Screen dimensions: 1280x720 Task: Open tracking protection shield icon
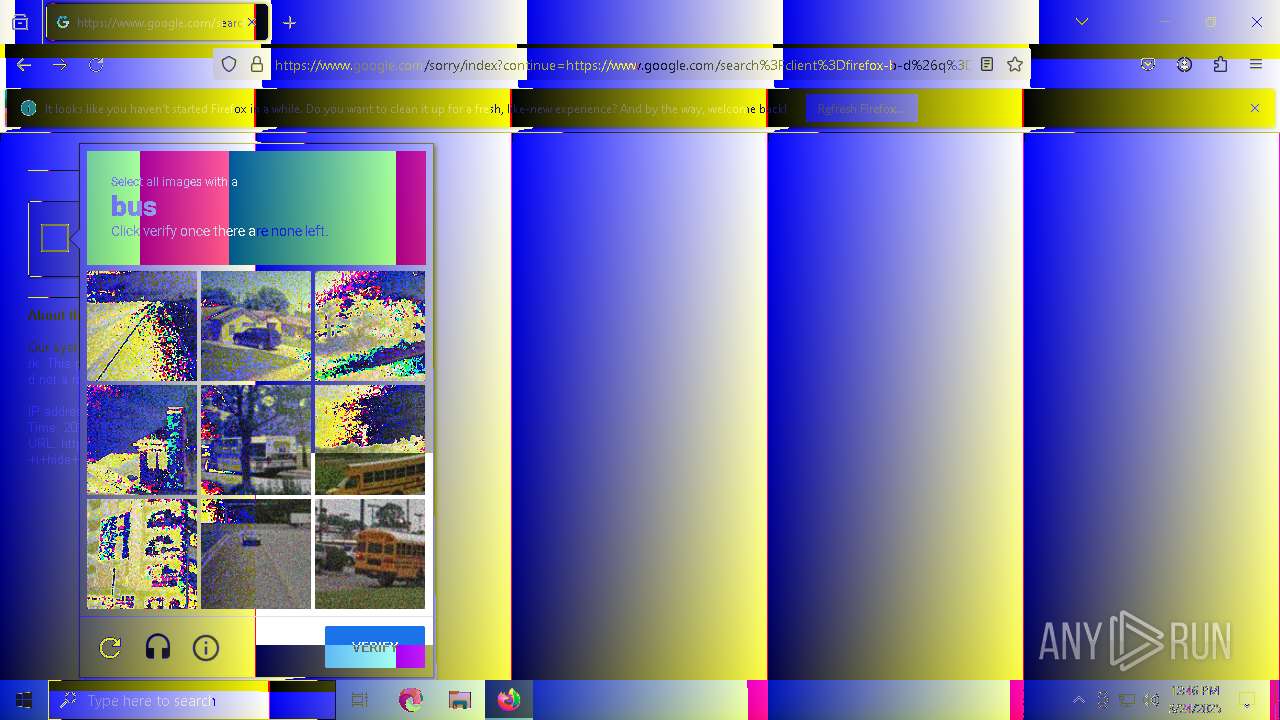click(229, 64)
